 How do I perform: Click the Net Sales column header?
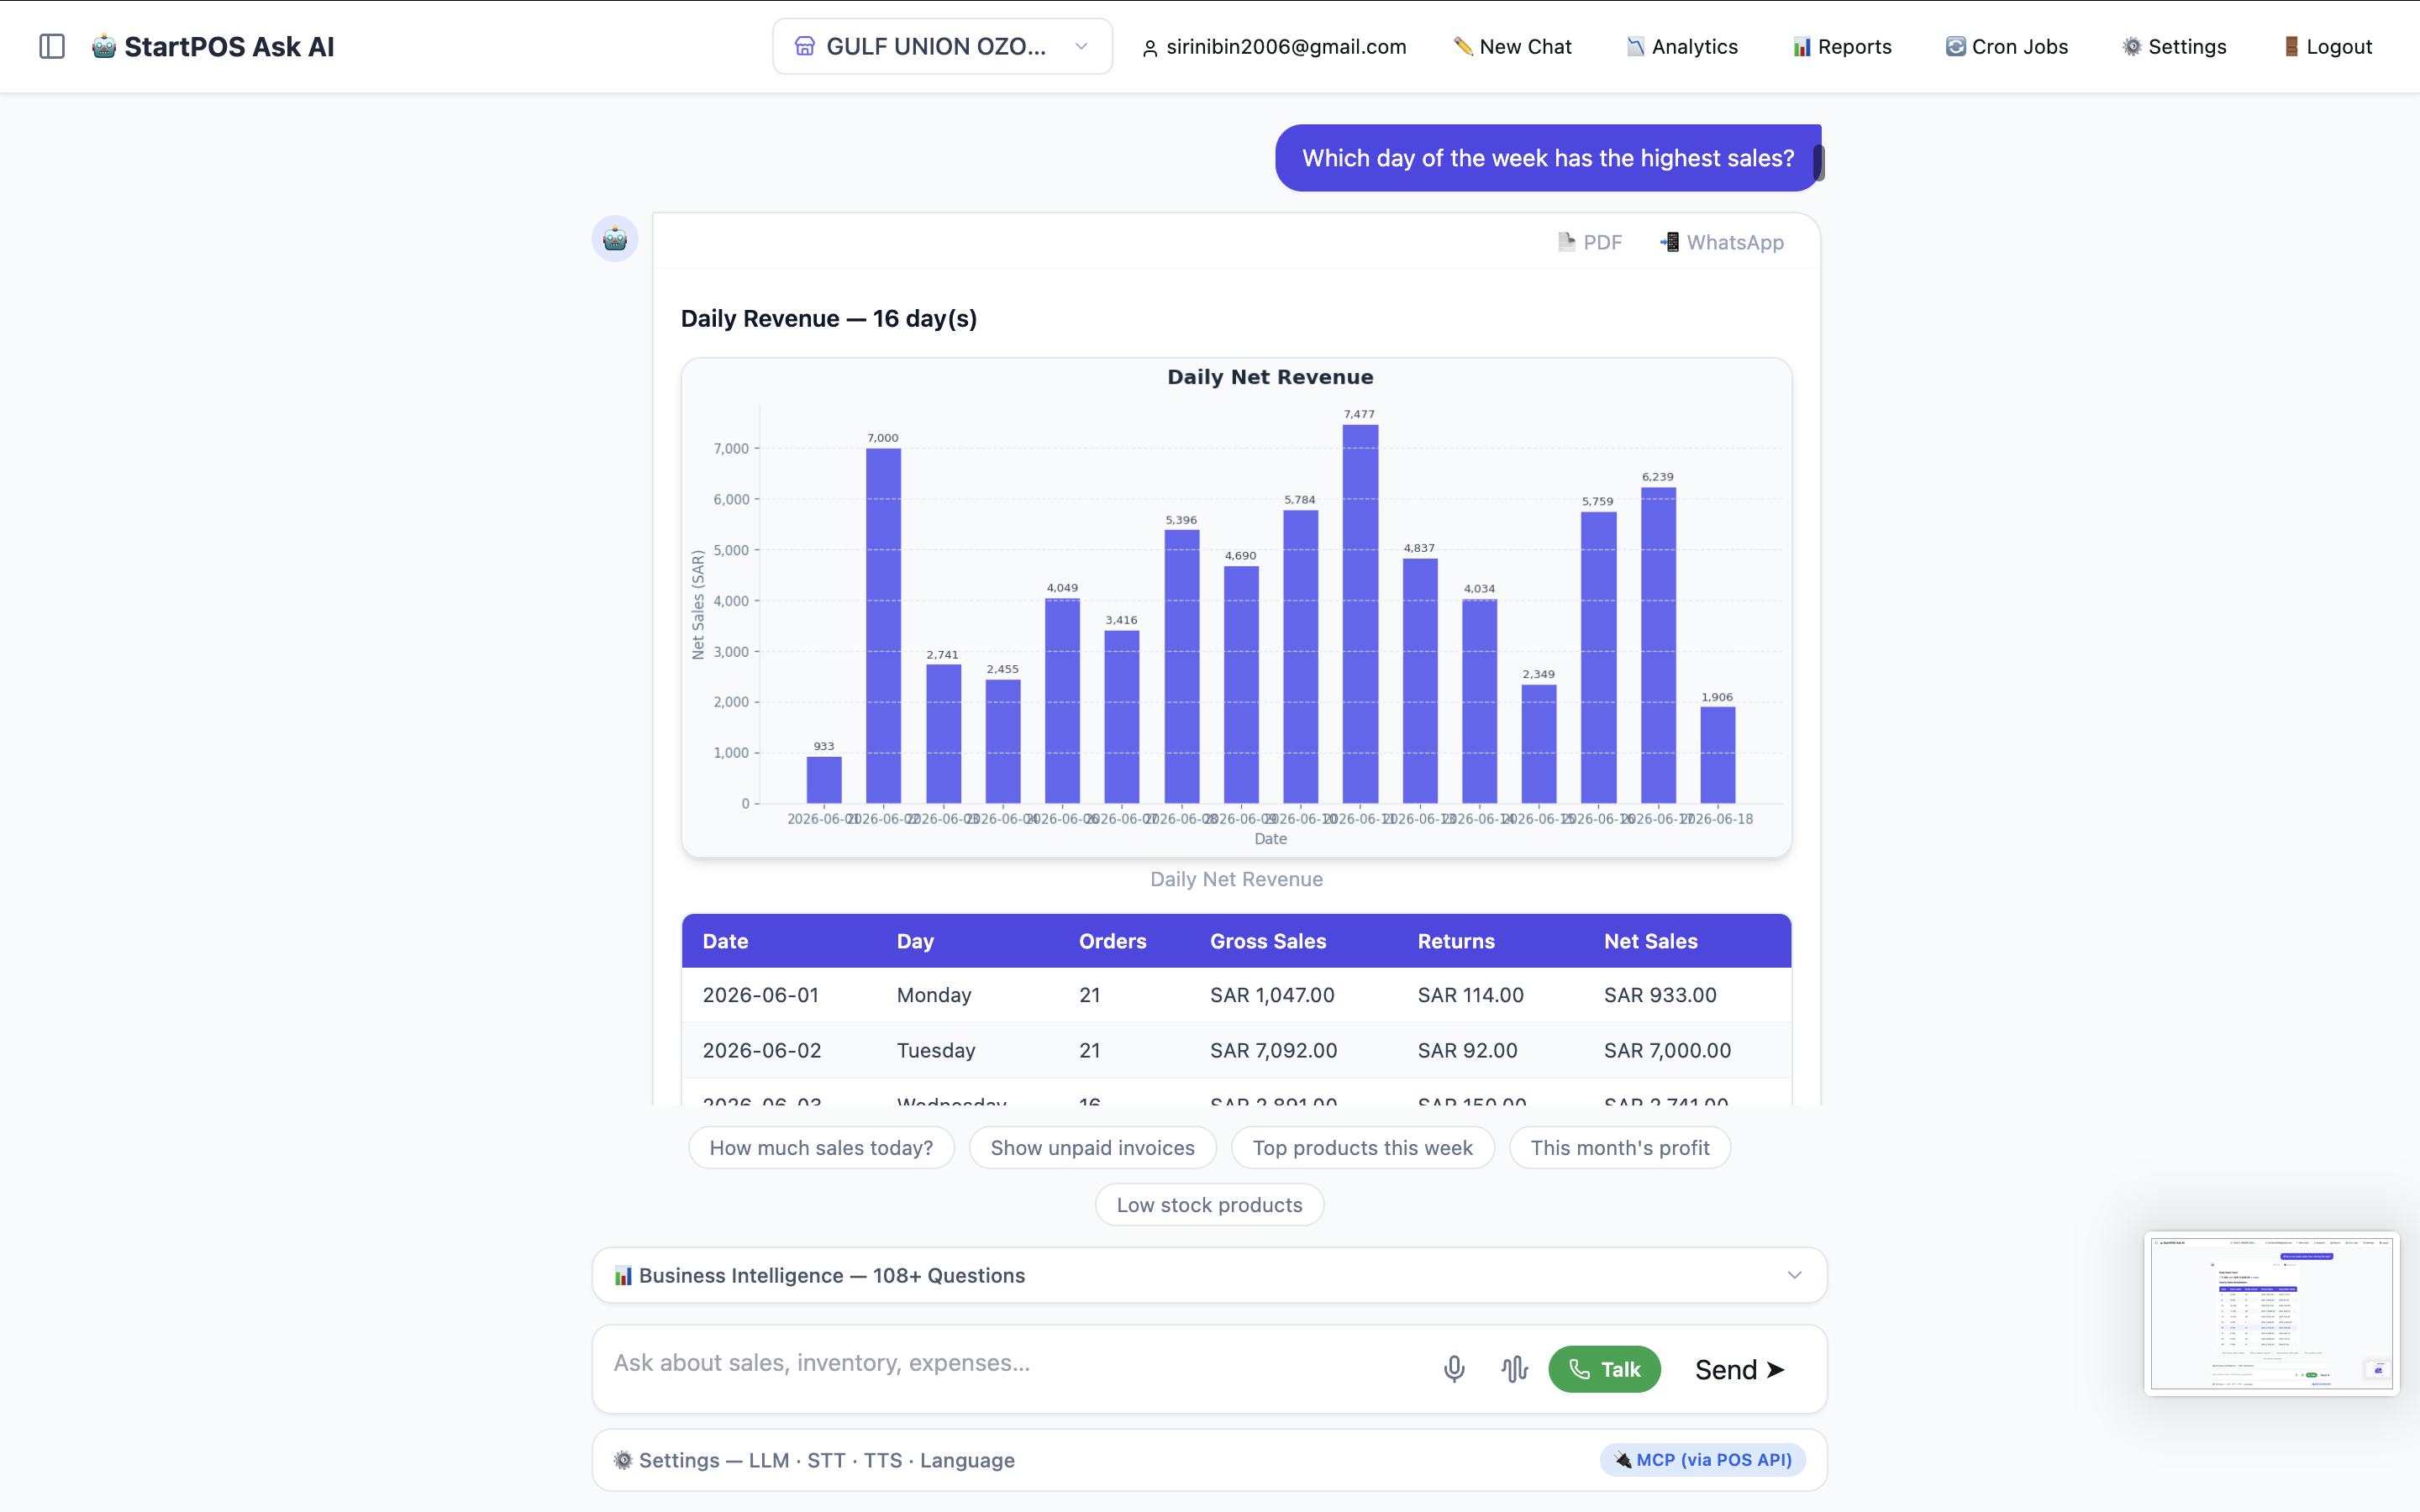[1650, 941]
